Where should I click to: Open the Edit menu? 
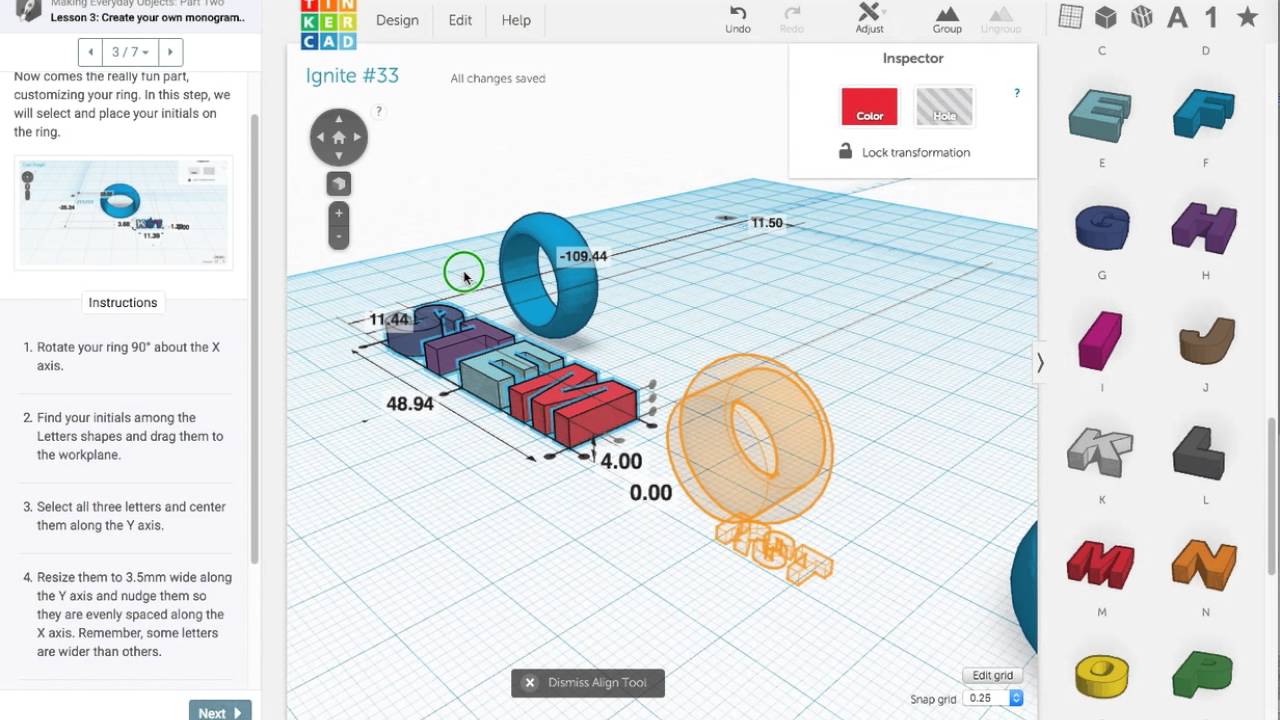[460, 20]
